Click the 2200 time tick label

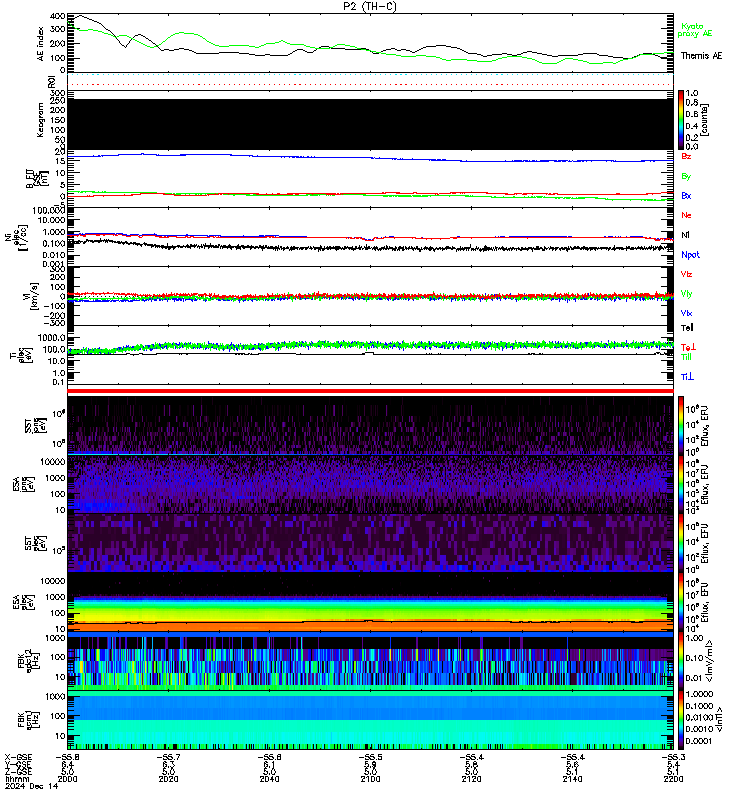tap(673, 779)
